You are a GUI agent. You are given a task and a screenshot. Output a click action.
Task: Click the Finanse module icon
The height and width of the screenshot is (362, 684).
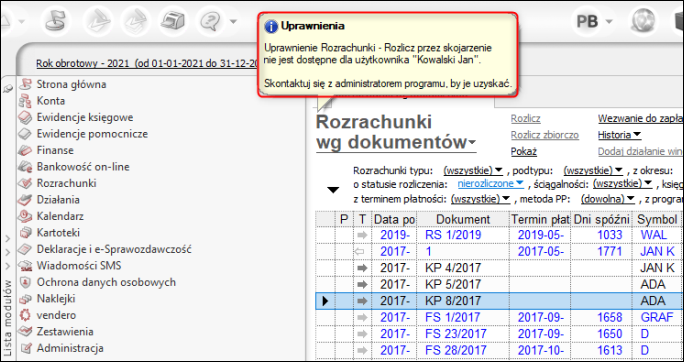pos(25,150)
